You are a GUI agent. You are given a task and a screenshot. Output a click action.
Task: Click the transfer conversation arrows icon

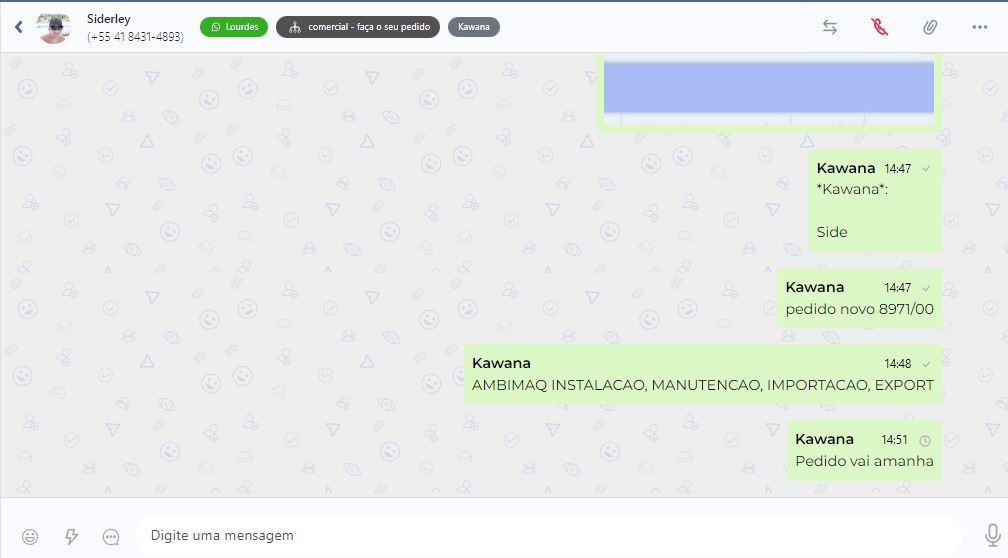(830, 27)
